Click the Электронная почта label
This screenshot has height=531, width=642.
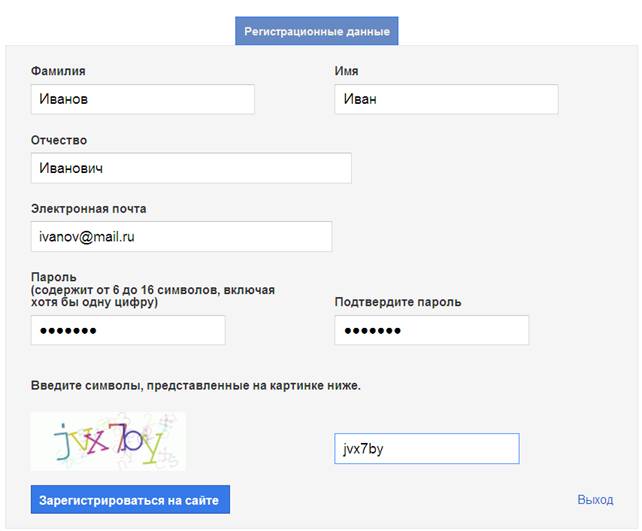tap(88, 208)
